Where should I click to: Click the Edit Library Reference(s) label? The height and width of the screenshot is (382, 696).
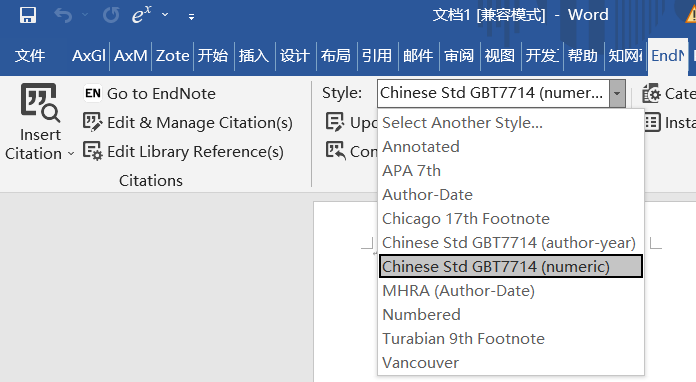(x=195, y=152)
